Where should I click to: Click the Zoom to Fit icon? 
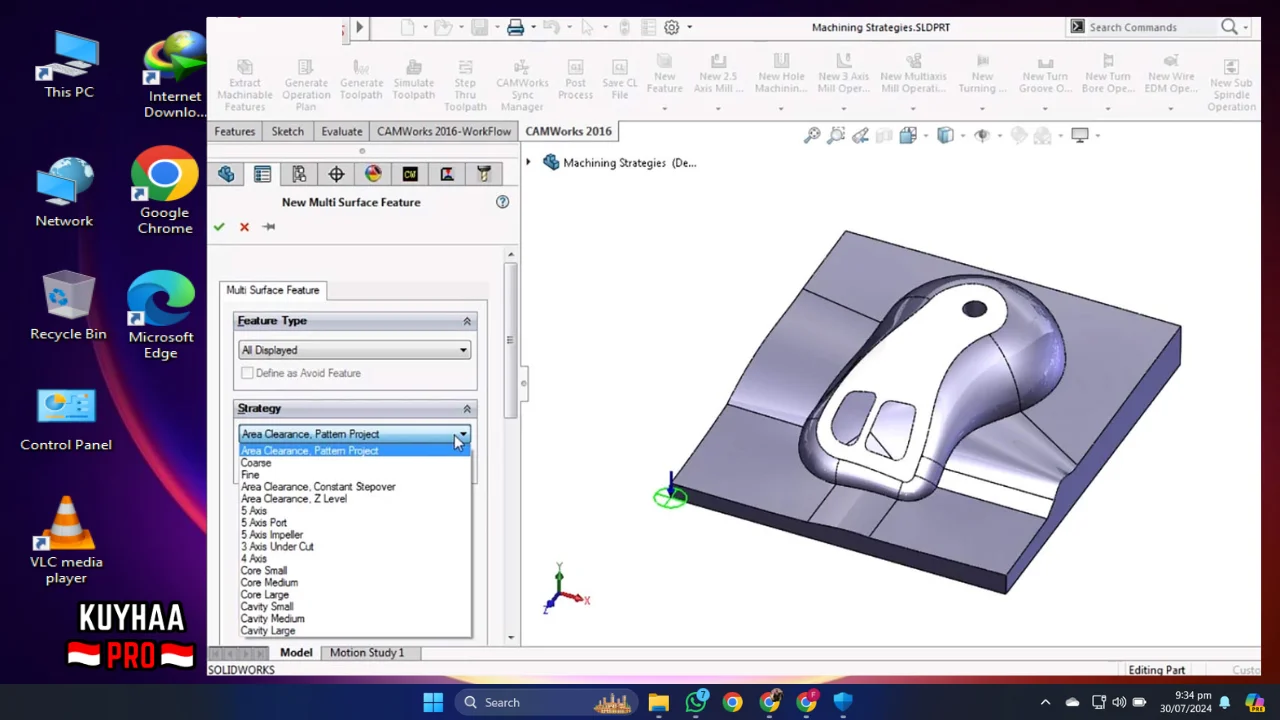[812, 135]
